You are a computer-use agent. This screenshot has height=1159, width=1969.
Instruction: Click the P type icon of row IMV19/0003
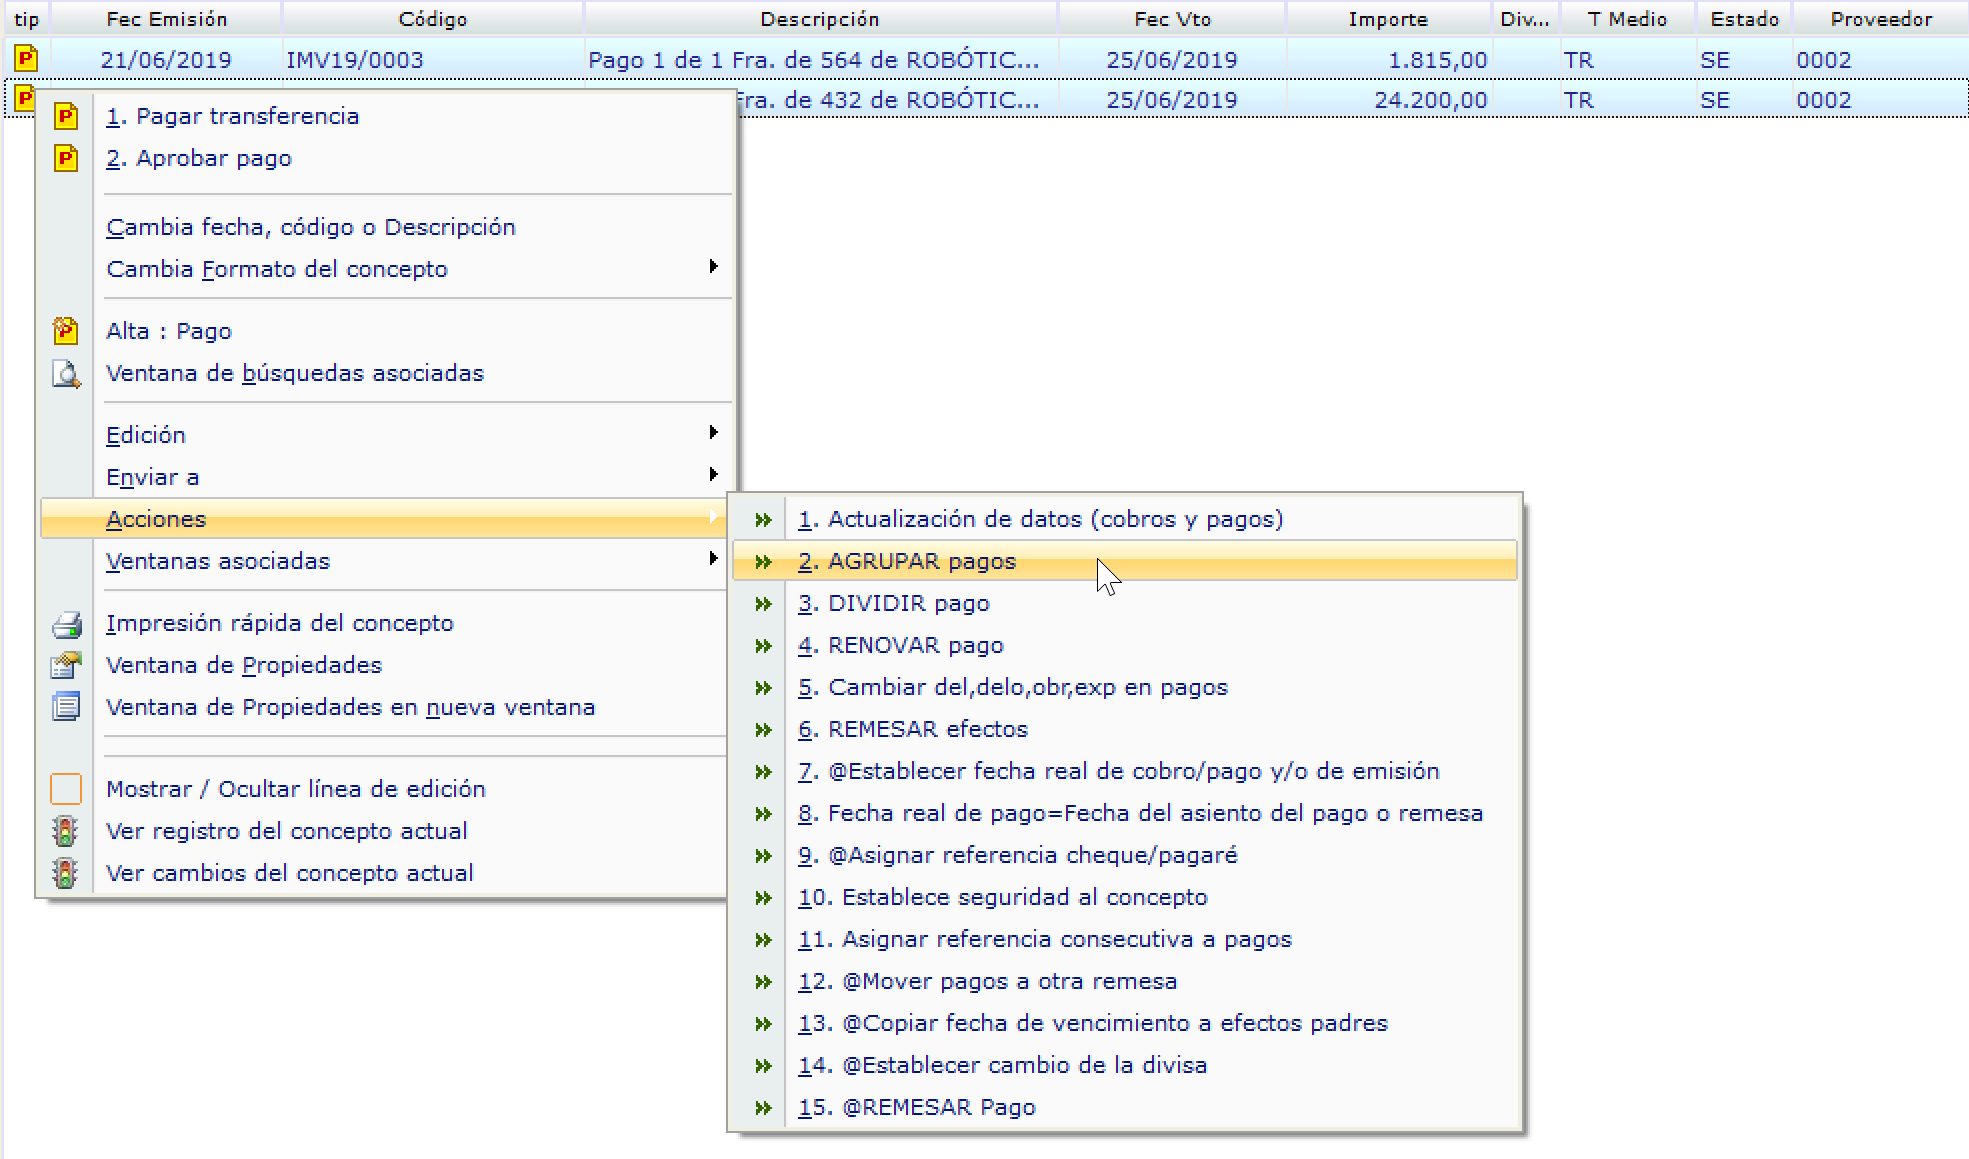[x=26, y=59]
